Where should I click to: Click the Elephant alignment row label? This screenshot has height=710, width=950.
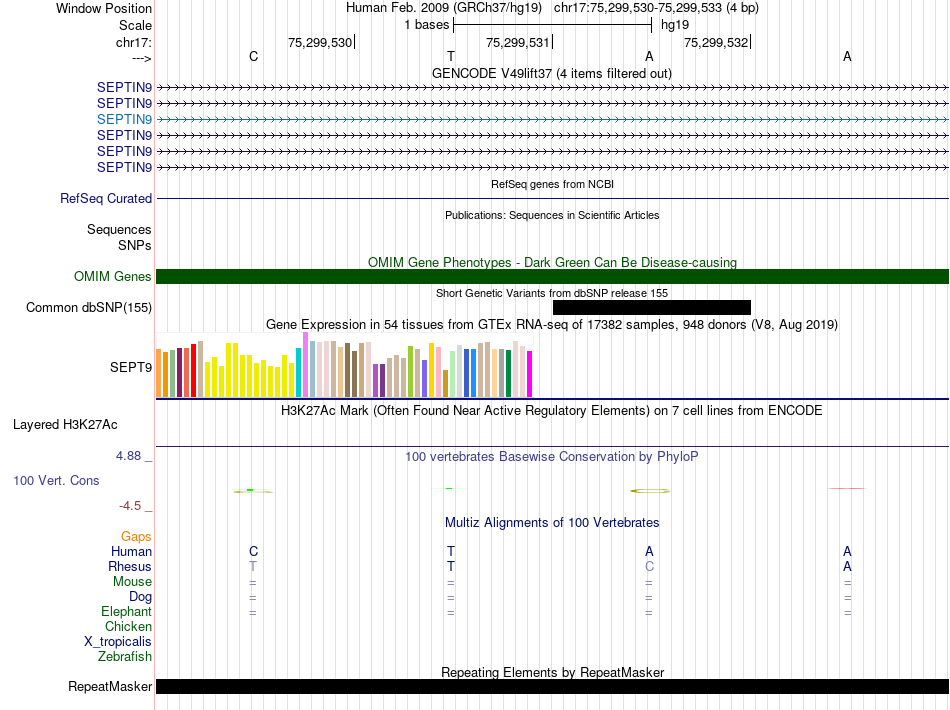126,611
